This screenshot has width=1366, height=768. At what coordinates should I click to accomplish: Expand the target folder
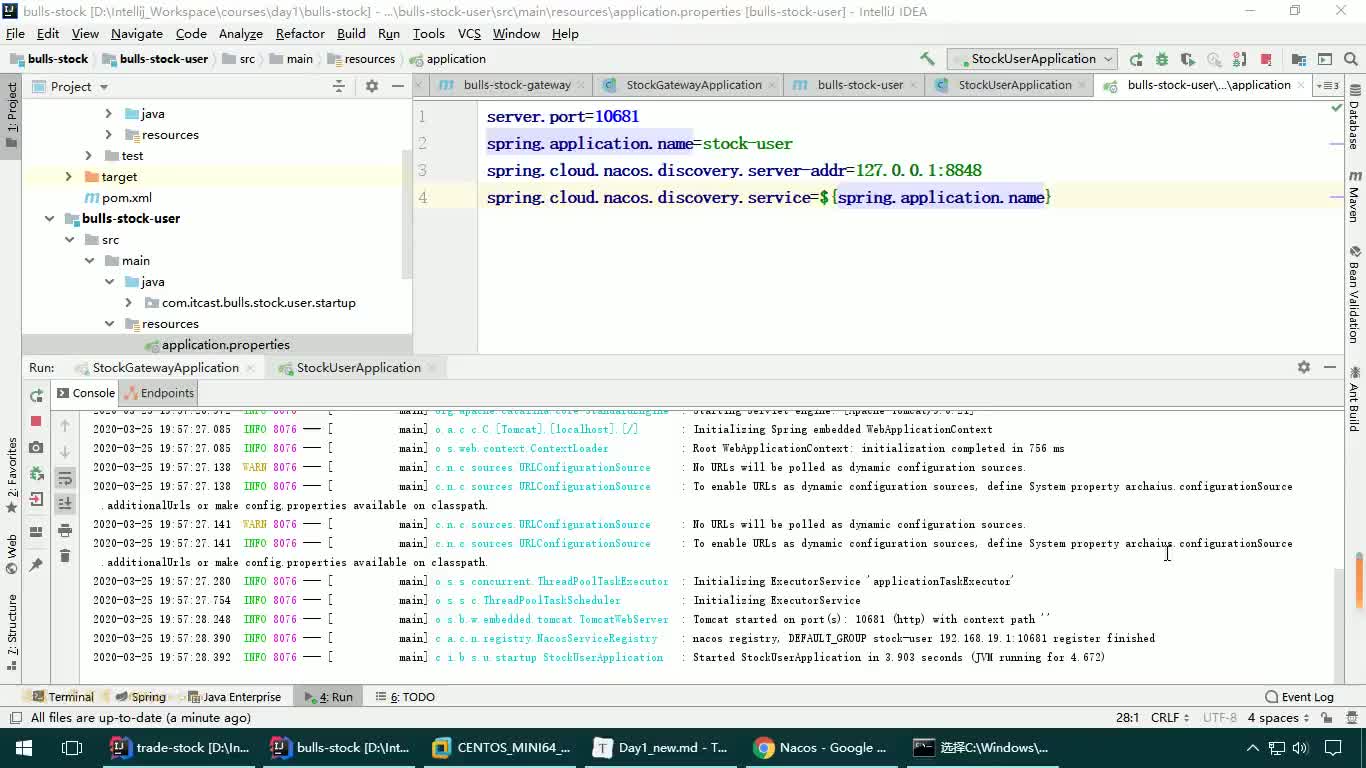click(x=68, y=176)
